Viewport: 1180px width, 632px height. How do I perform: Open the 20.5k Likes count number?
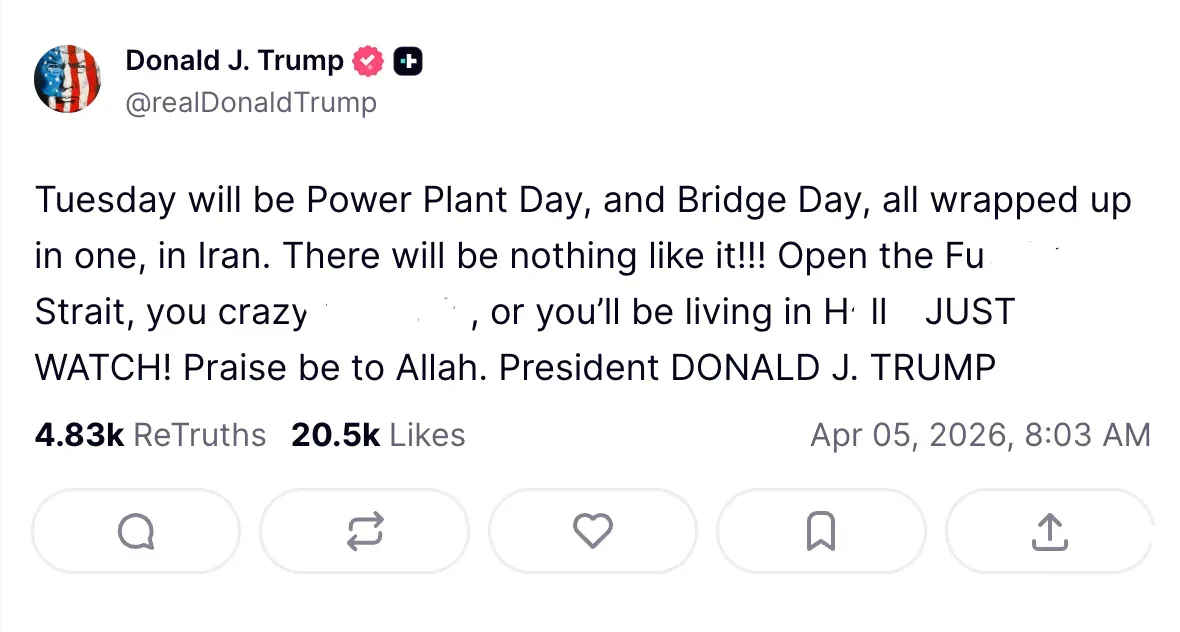335,435
